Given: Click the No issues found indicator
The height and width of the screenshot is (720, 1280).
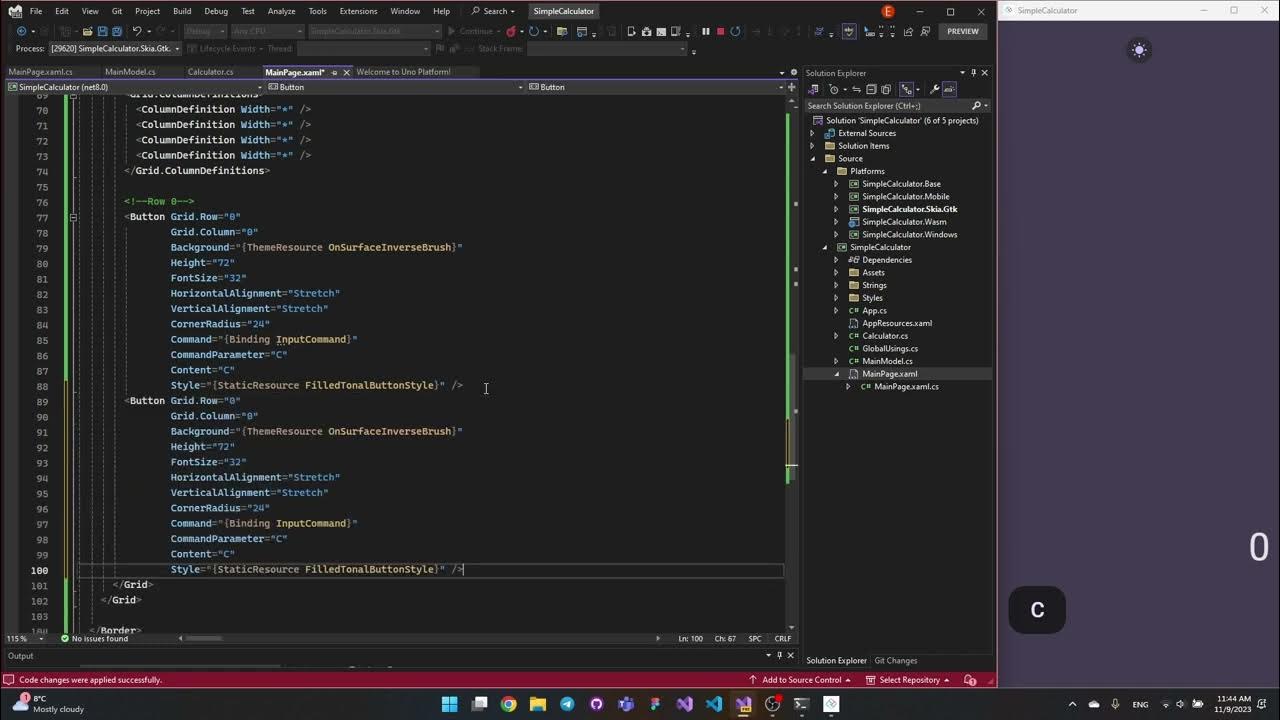Looking at the screenshot, I should point(94,638).
